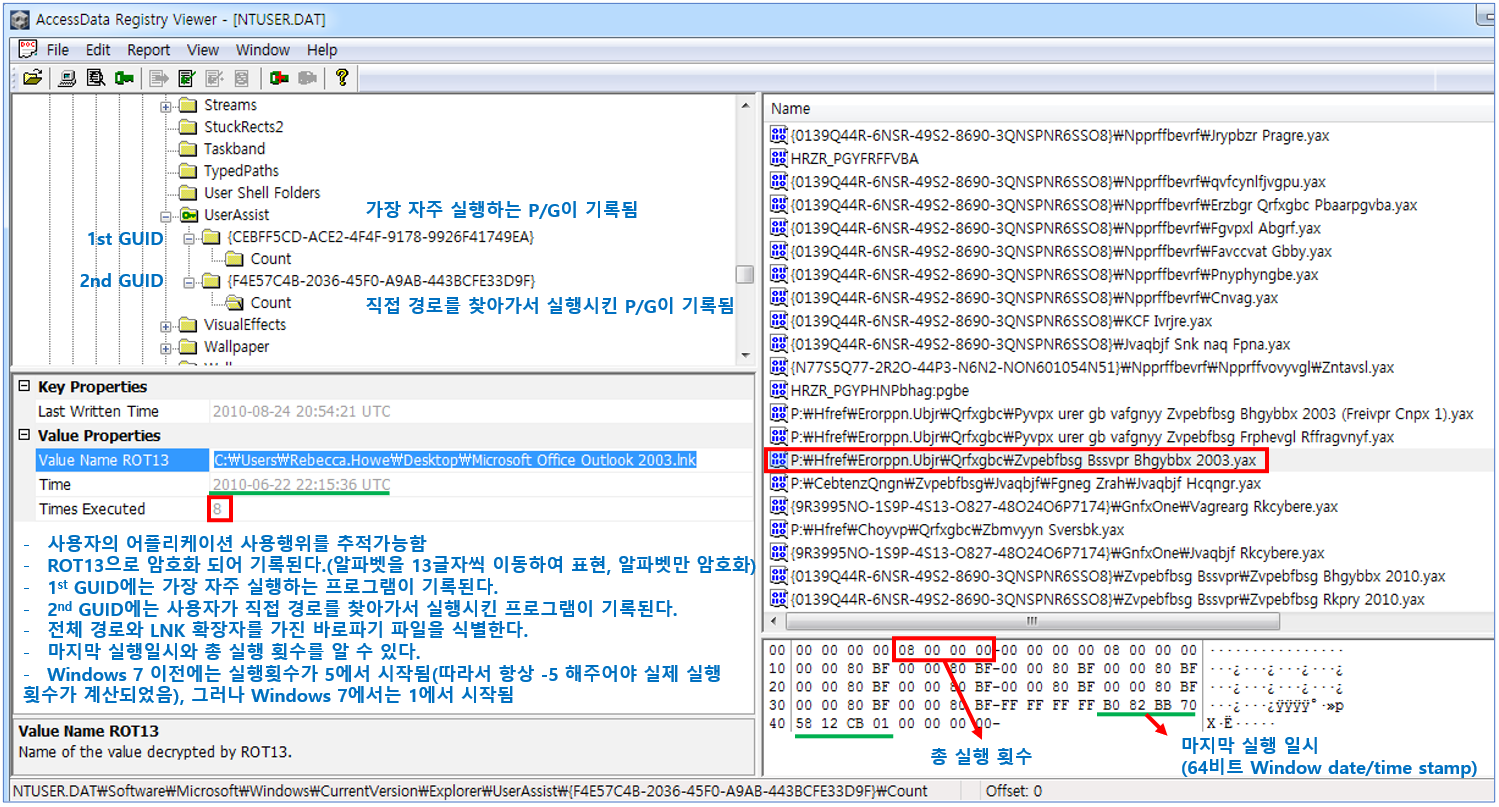This screenshot has height=807, width=1499.
Task: Click the first row of hex data bytes
Action: pos(994,650)
